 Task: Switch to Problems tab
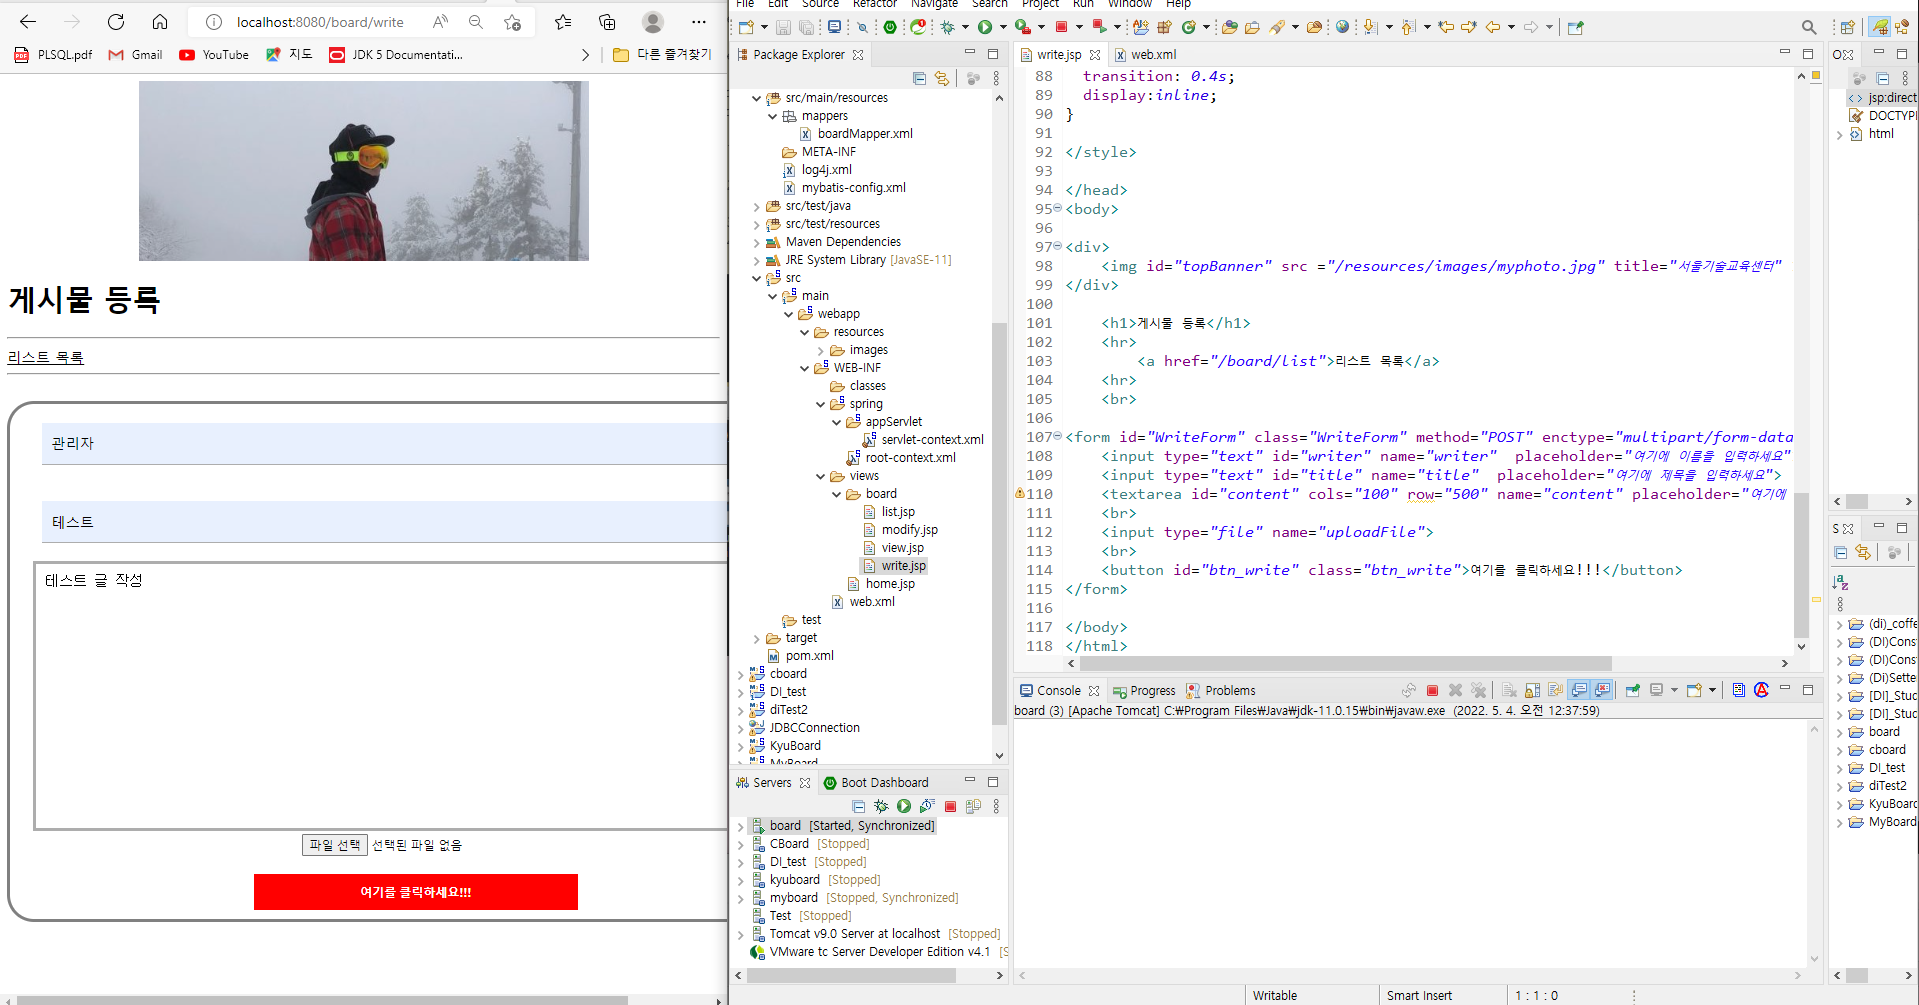1220,691
